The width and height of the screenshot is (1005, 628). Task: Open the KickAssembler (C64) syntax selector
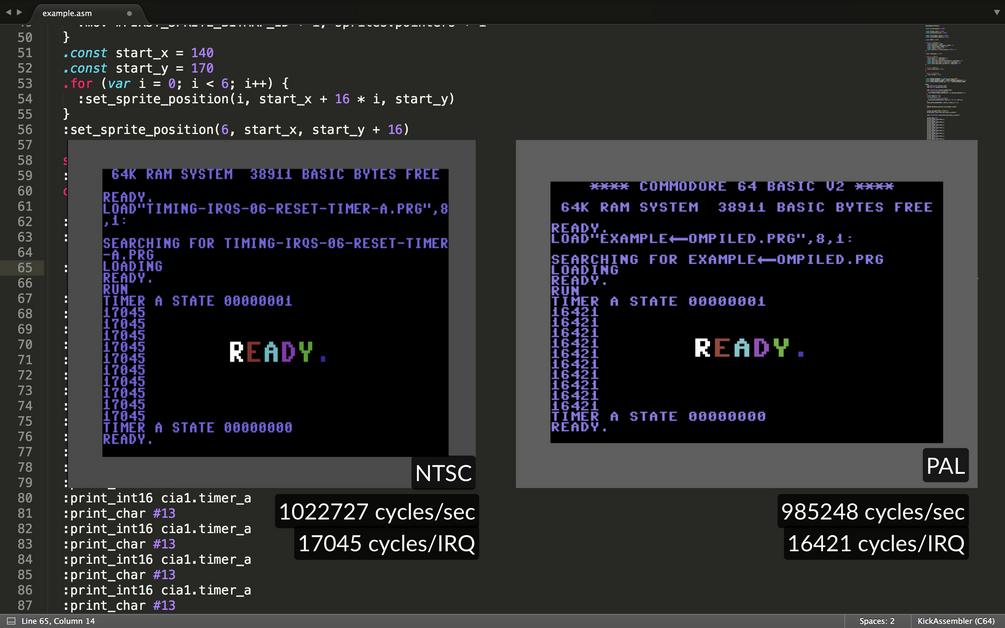pyautogui.click(x=956, y=621)
